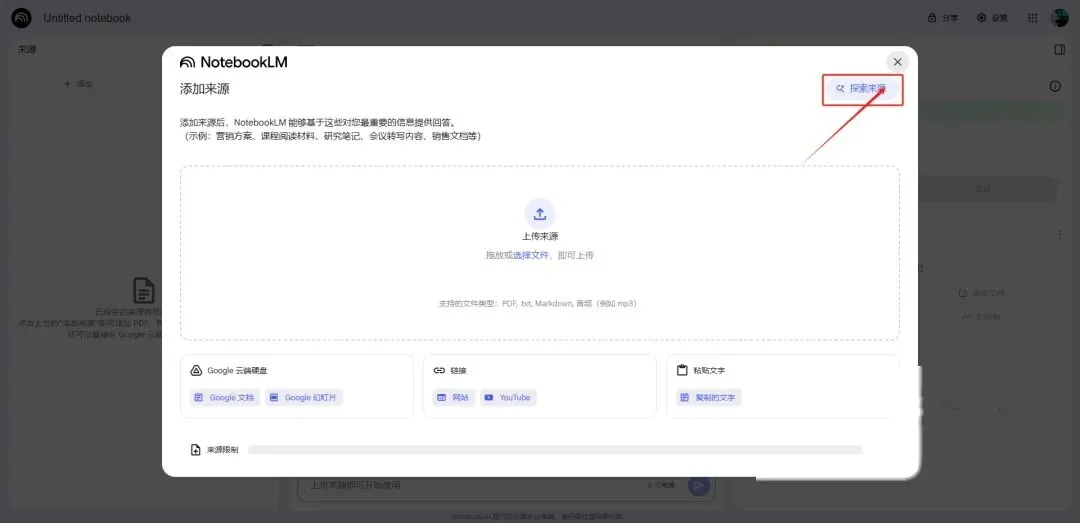Click the 添加 source button behind dialog
Image resolution: width=1080 pixels, height=523 pixels.
pyautogui.click(x=79, y=84)
